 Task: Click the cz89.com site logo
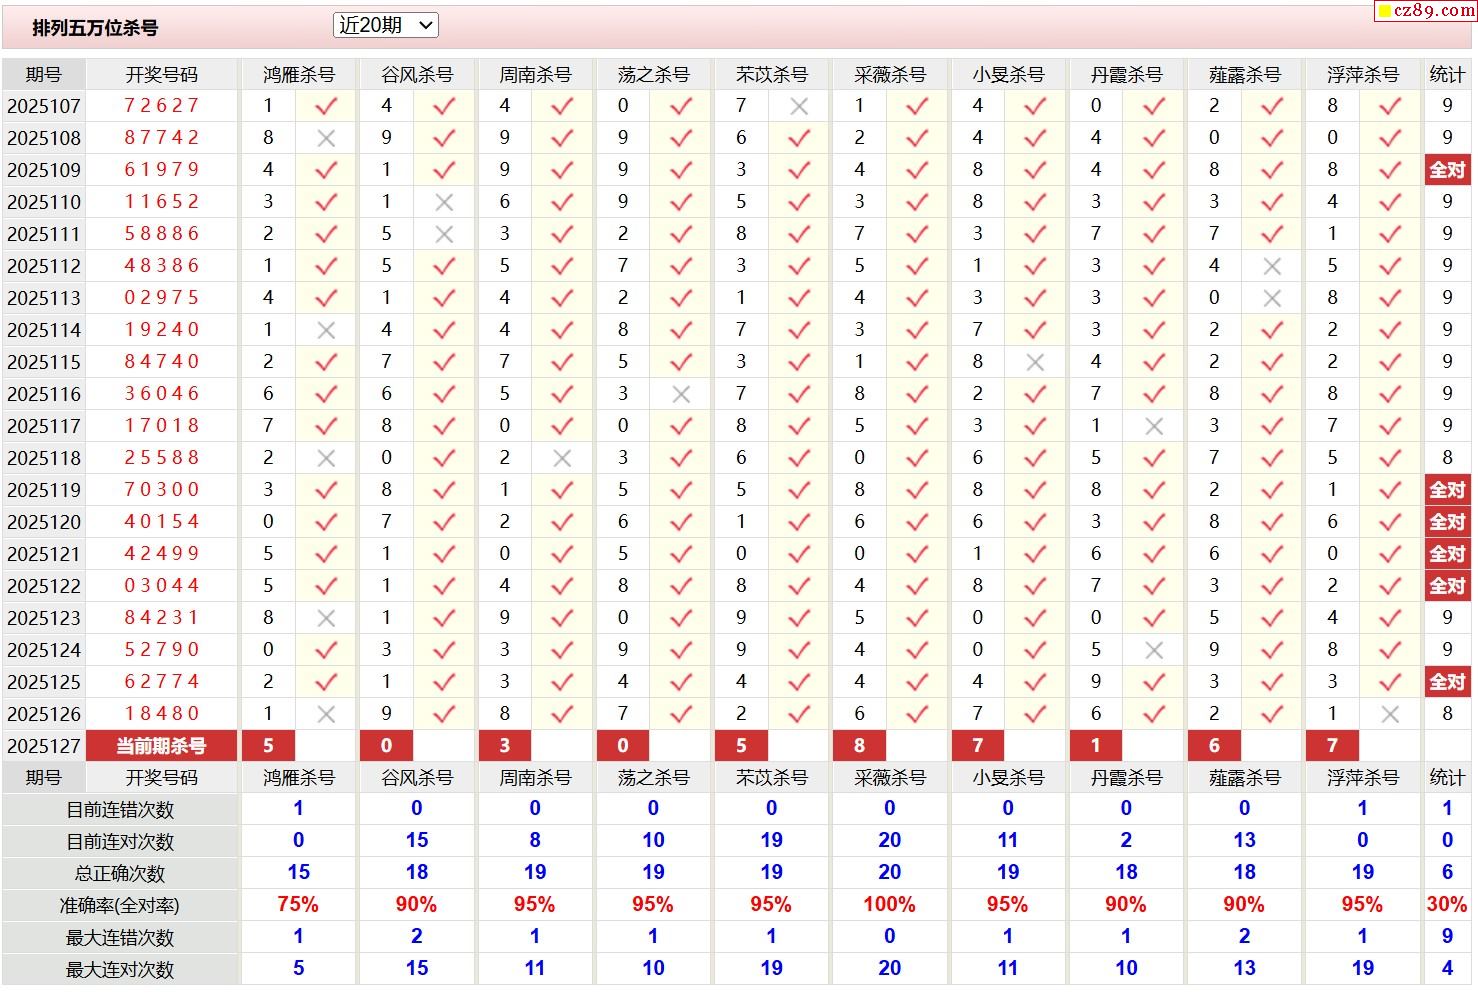(1426, 11)
